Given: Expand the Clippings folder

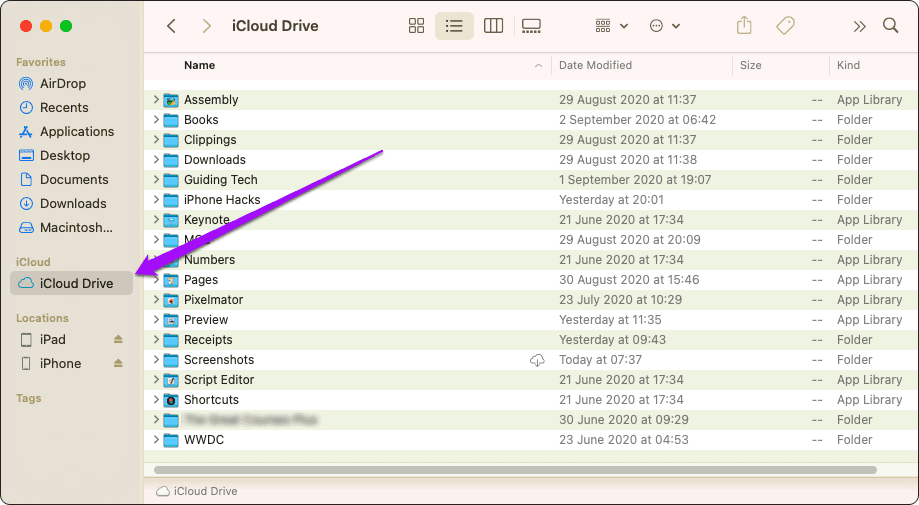Looking at the screenshot, I should tap(156, 139).
